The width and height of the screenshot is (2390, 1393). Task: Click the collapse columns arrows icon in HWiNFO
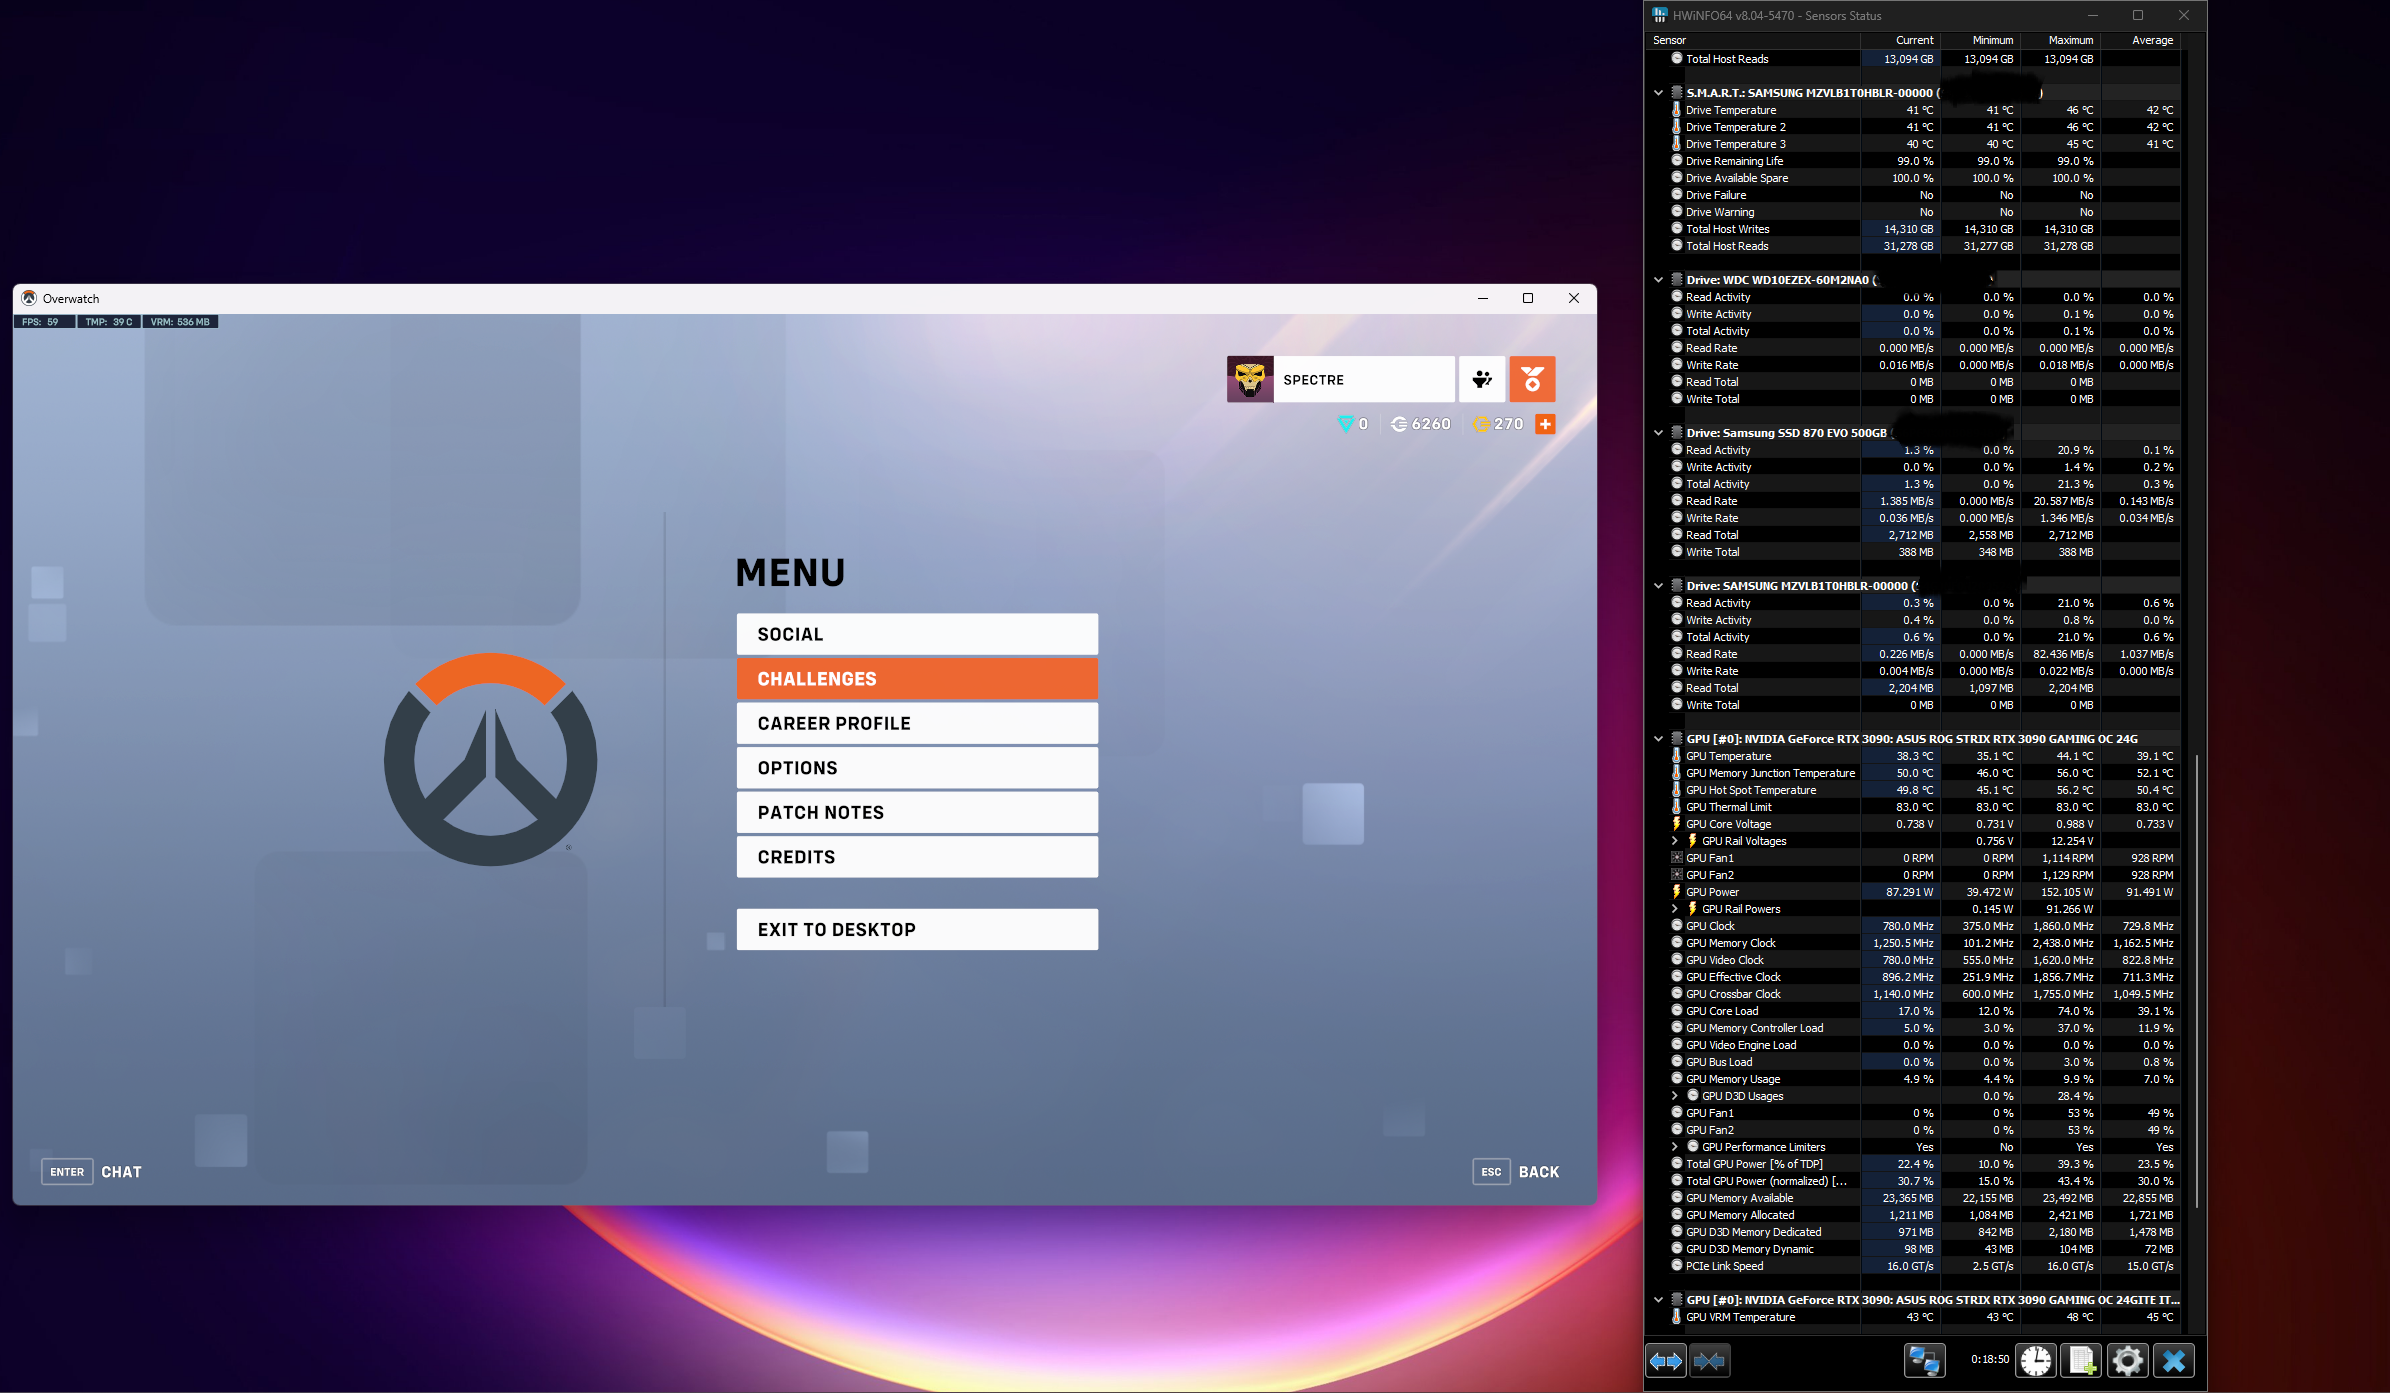(1709, 1360)
